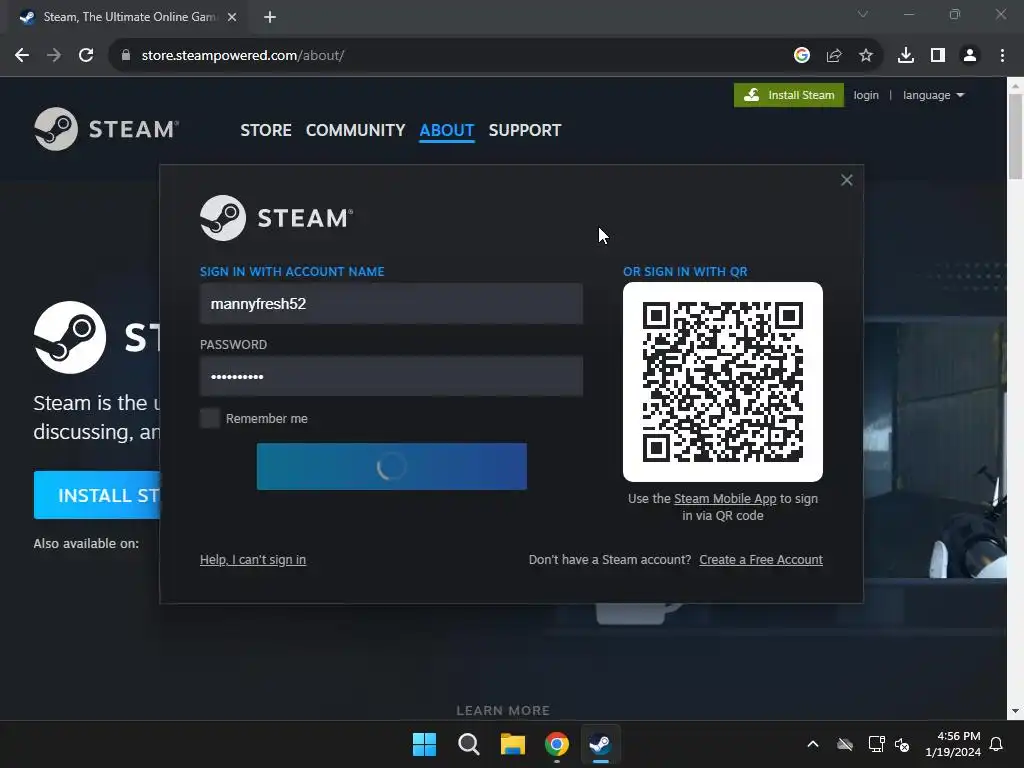Reload the current browser page
The image size is (1024, 768).
(86, 56)
